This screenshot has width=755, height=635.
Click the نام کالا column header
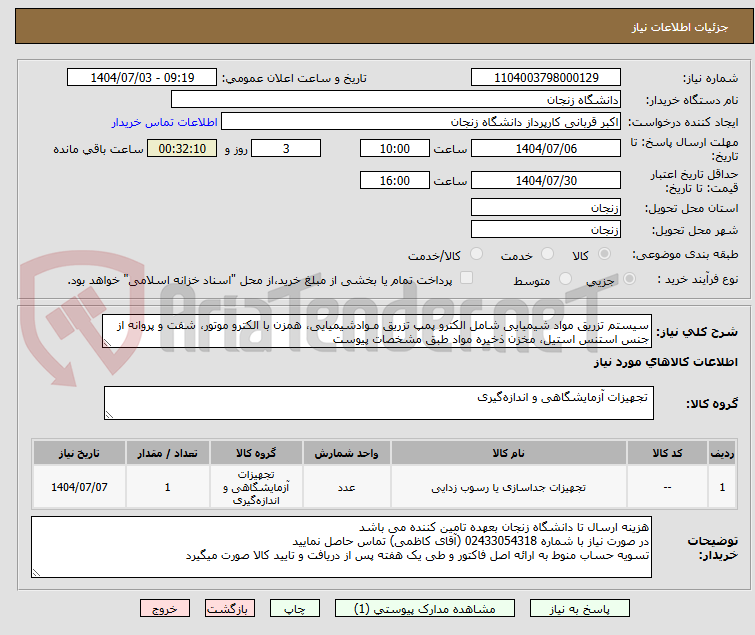(509, 453)
